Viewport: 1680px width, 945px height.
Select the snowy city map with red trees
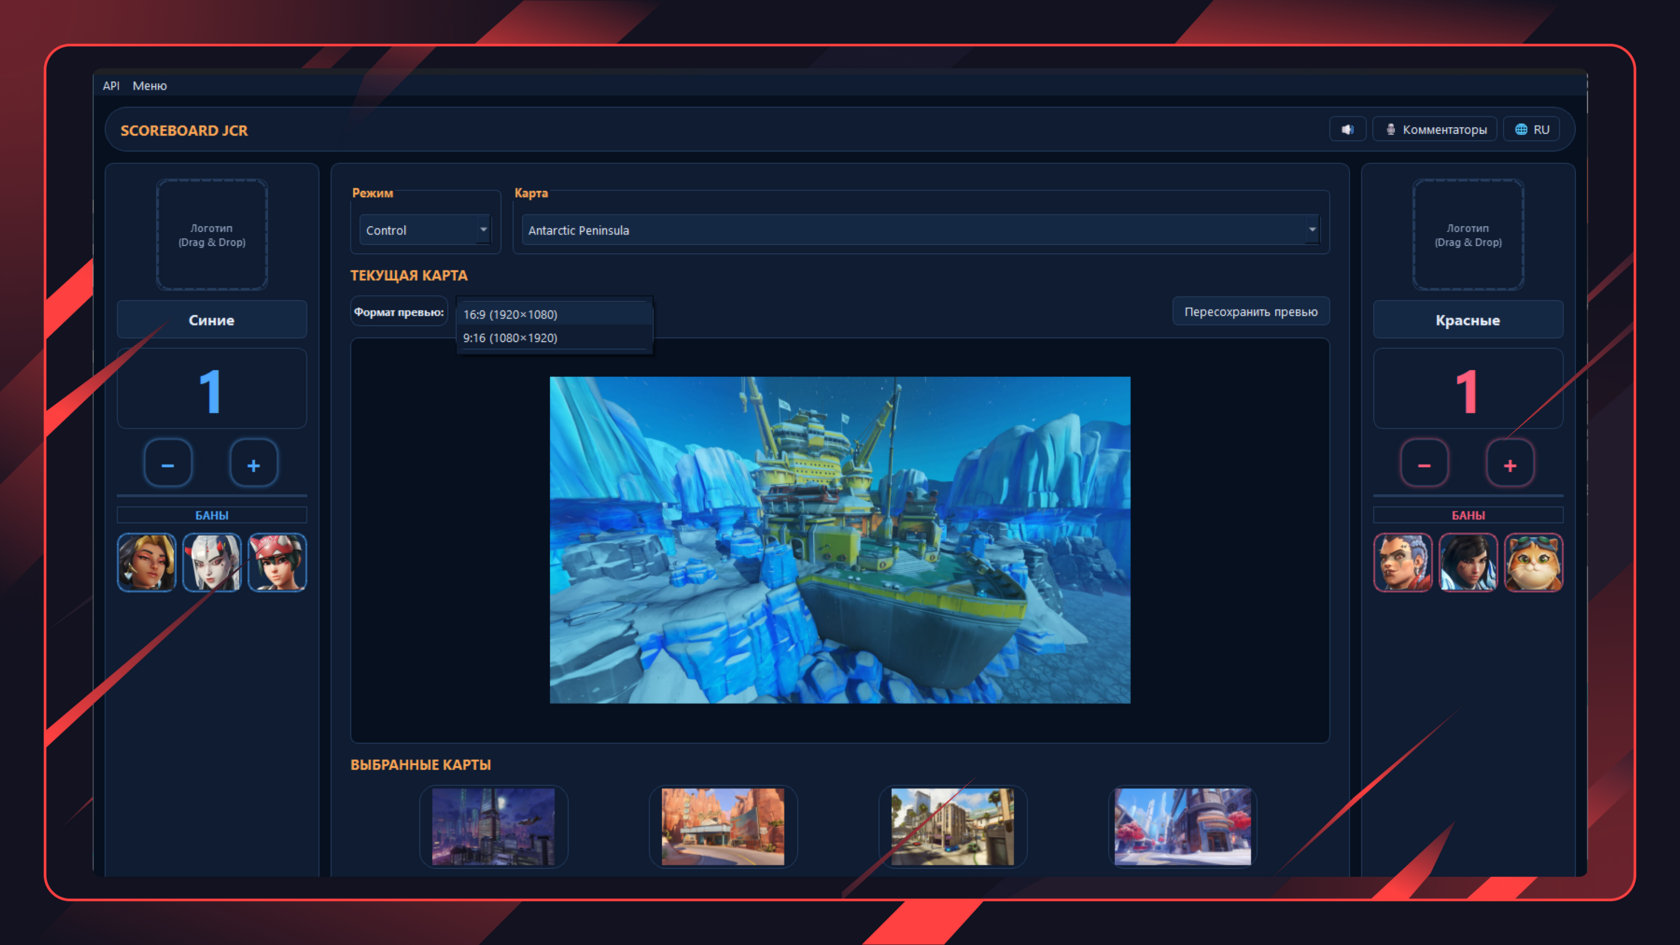pos(1183,827)
